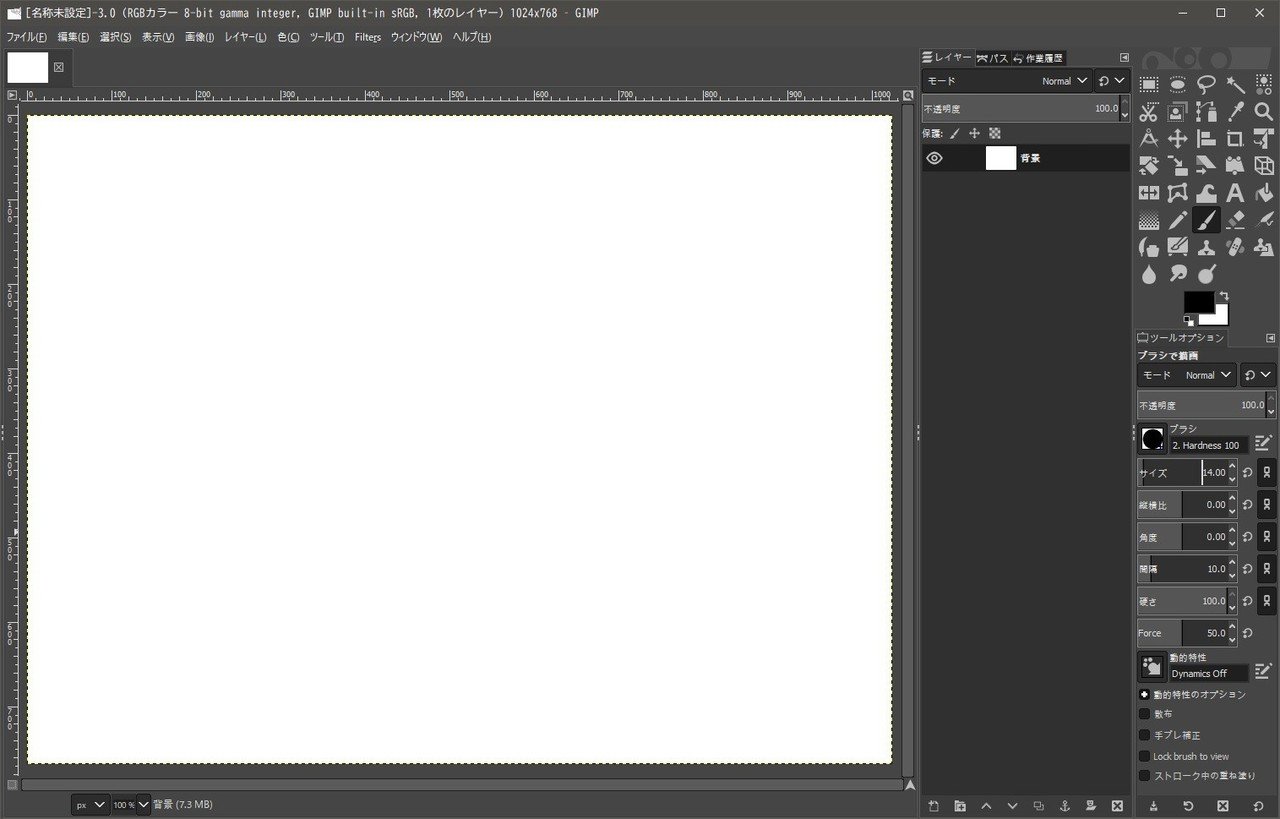Select the Move tool
The image size is (1280, 819).
[1177, 139]
